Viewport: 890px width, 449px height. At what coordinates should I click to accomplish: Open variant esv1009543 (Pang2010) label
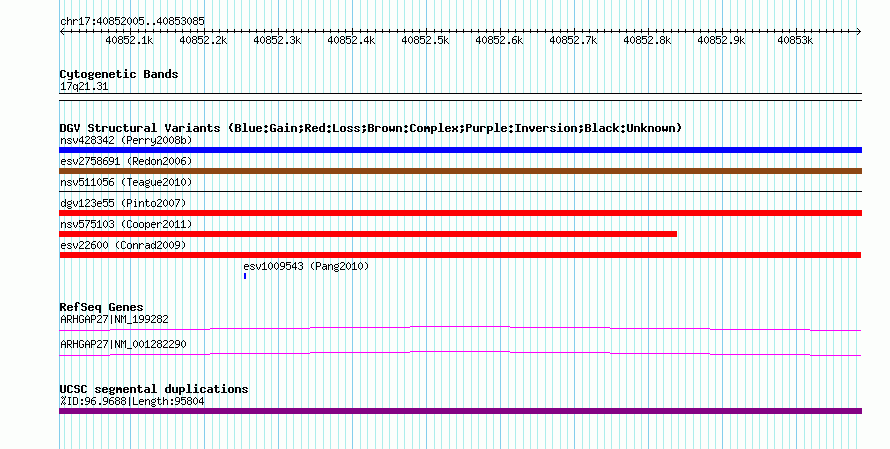(306, 266)
